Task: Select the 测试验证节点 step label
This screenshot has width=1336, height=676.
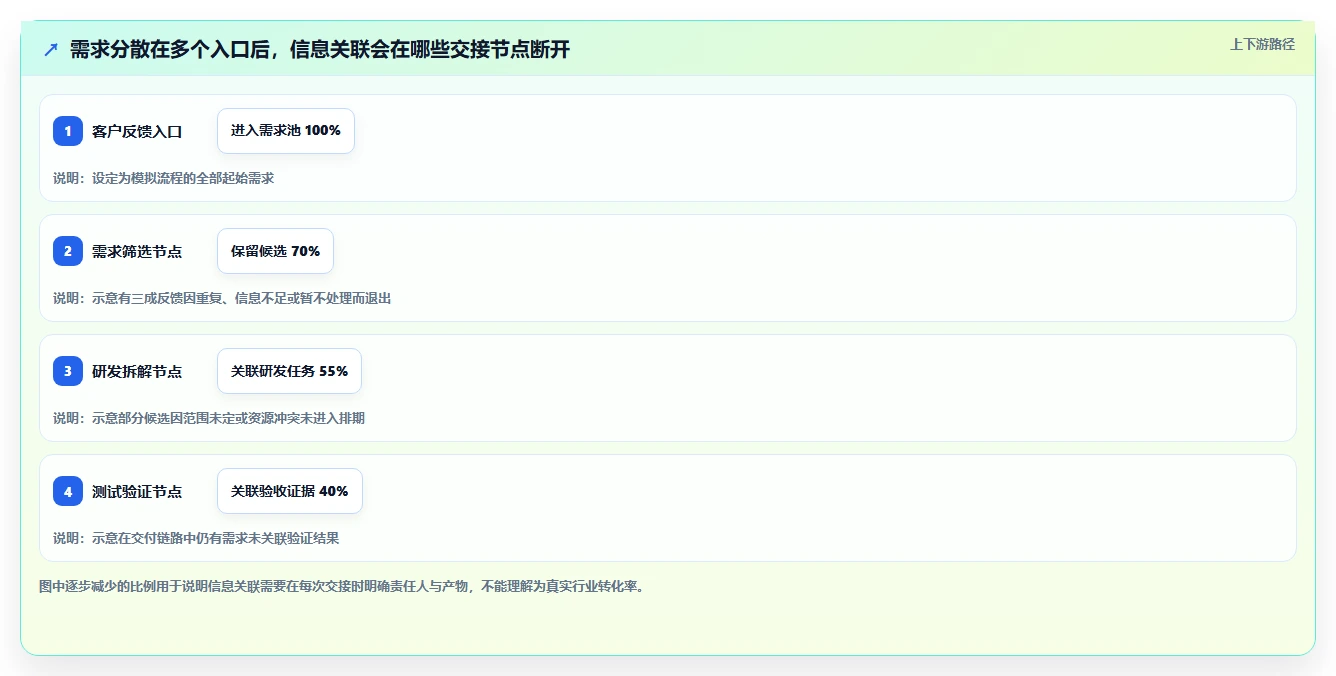Action: click(137, 491)
